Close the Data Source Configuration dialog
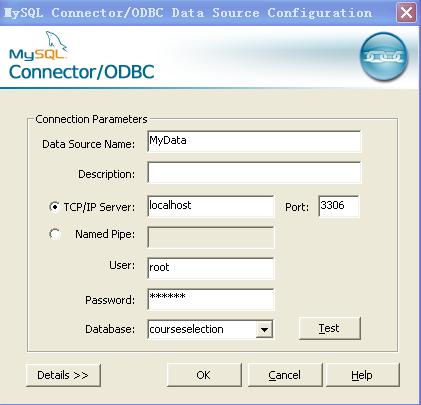 click(406, 13)
